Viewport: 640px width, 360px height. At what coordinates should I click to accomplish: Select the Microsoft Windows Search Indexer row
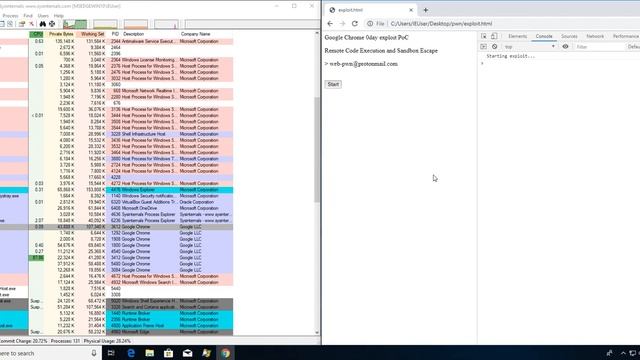point(116,282)
